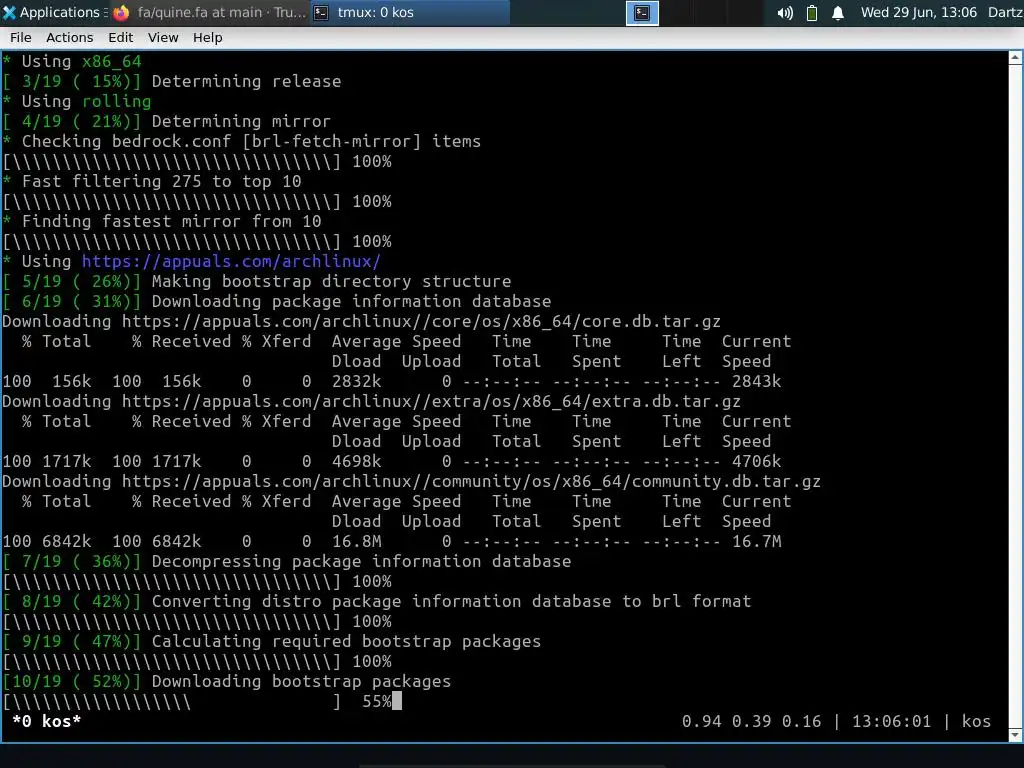Select tmux window '*0 kos*' status
Image resolution: width=1024 pixels, height=768 pixels.
[x=46, y=721]
